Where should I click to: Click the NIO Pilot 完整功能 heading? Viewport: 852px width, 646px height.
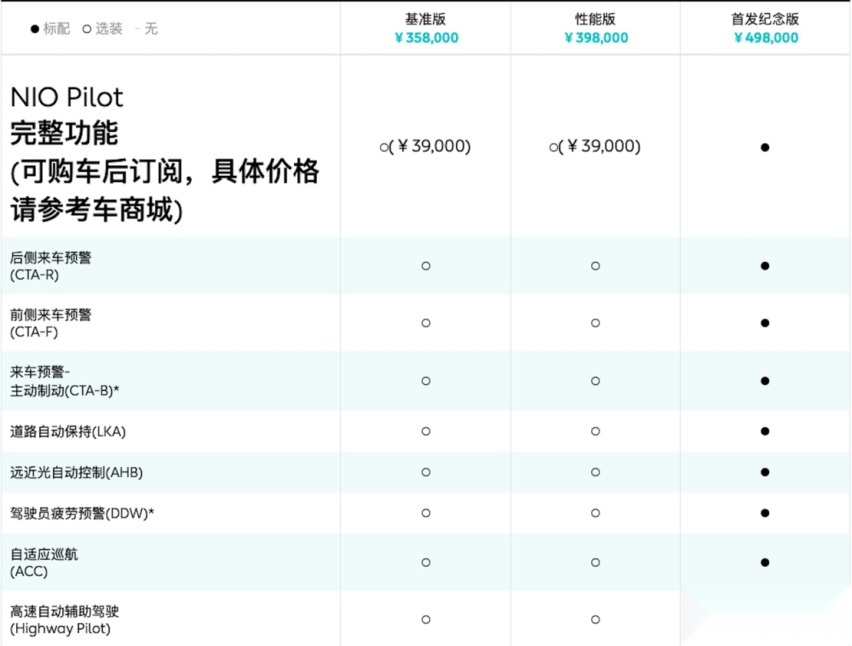67,115
